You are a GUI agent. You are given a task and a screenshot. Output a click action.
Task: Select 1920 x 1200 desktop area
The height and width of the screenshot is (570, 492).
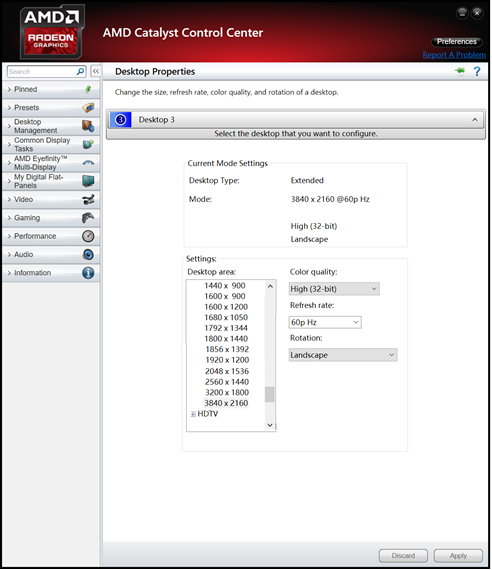227,360
